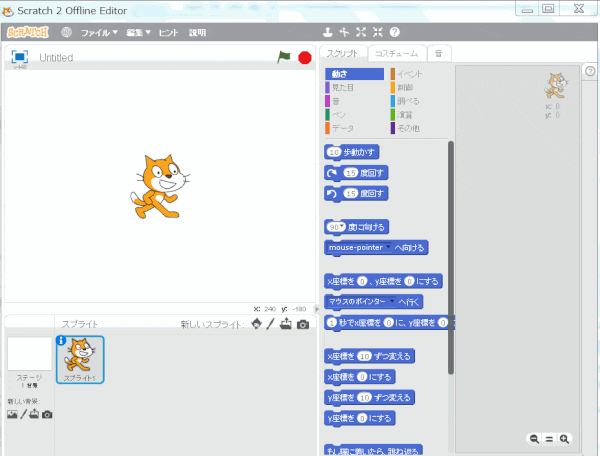Select the Delete scissors tool
The height and width of the screenshot is (456, 600).
coord(344,32)
